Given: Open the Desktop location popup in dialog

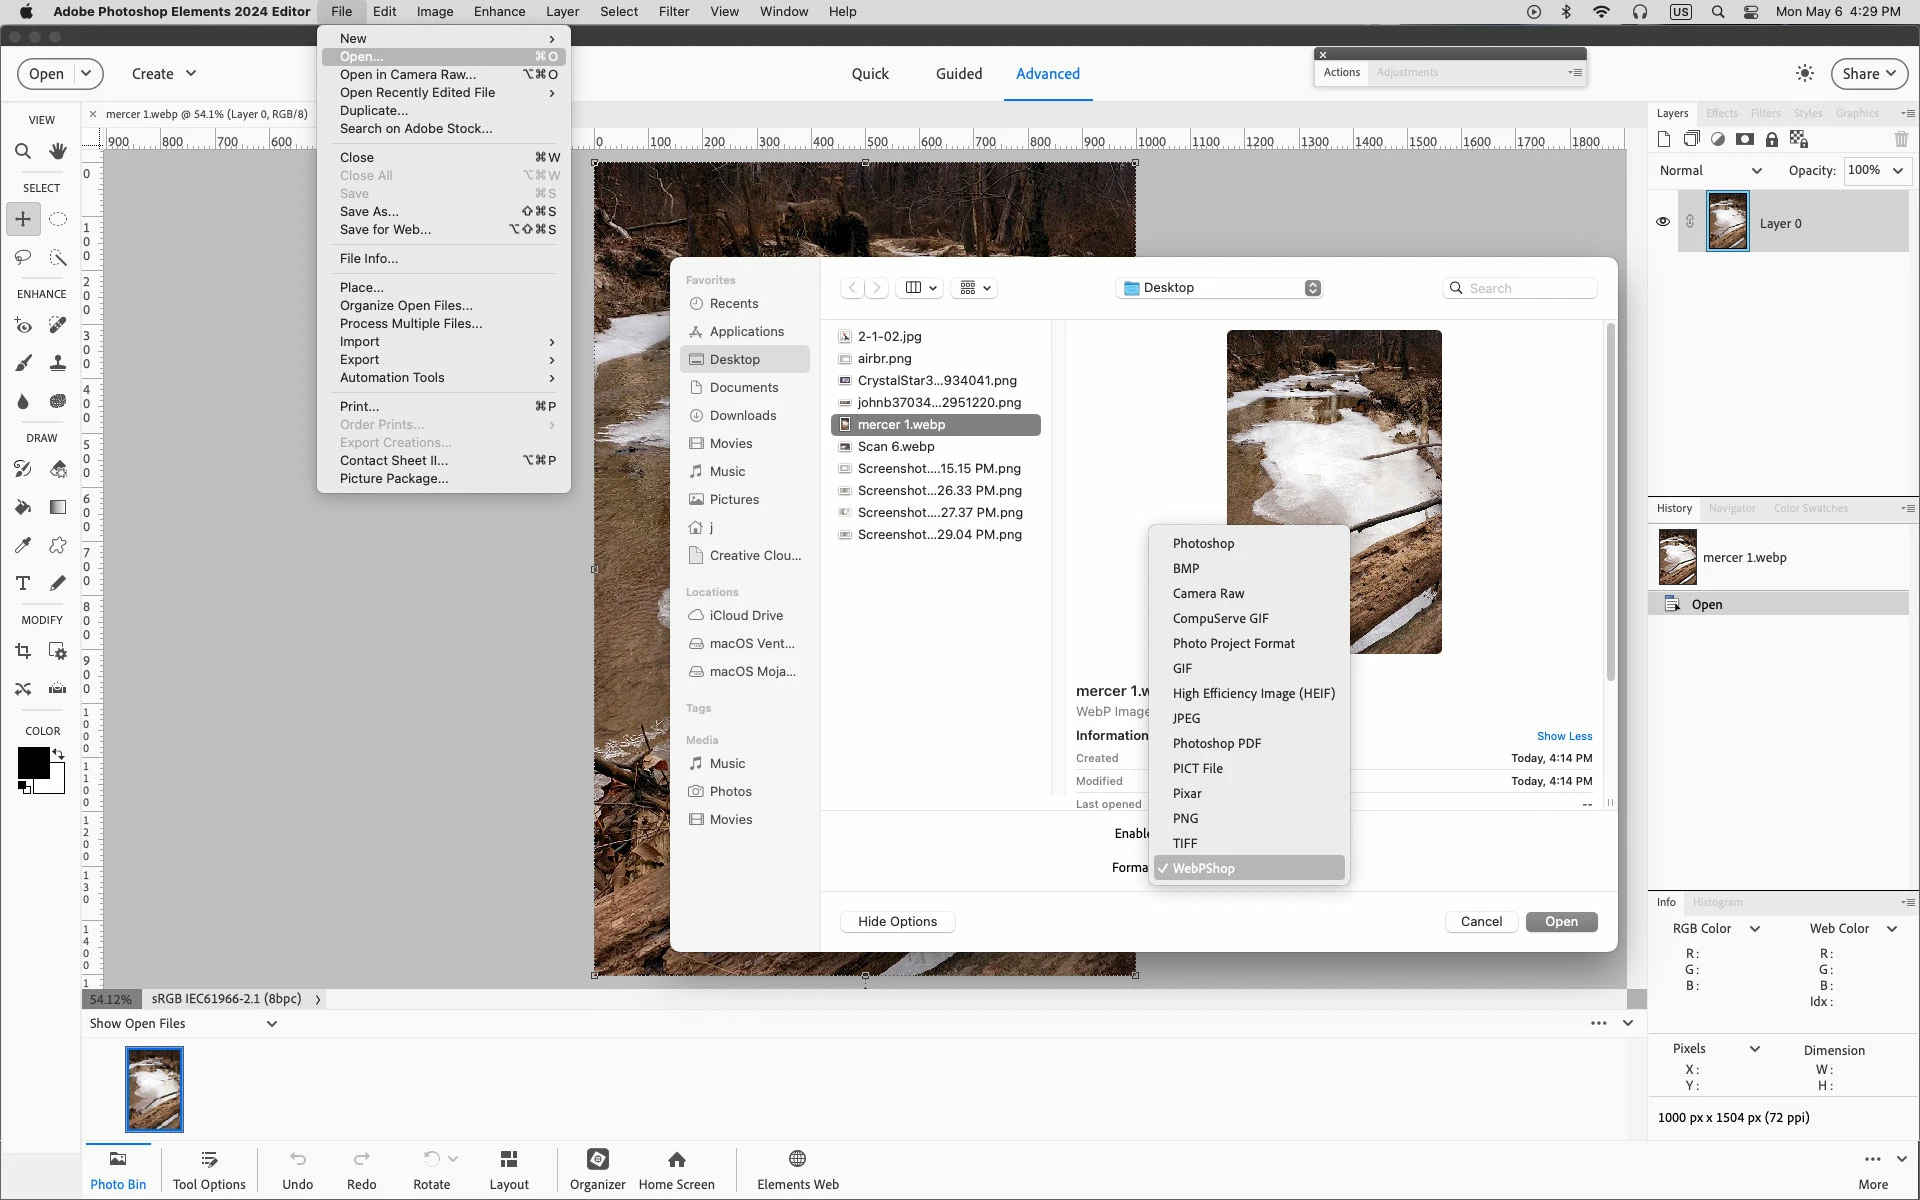Looking at the screenshot, I should pos(1222,288).
